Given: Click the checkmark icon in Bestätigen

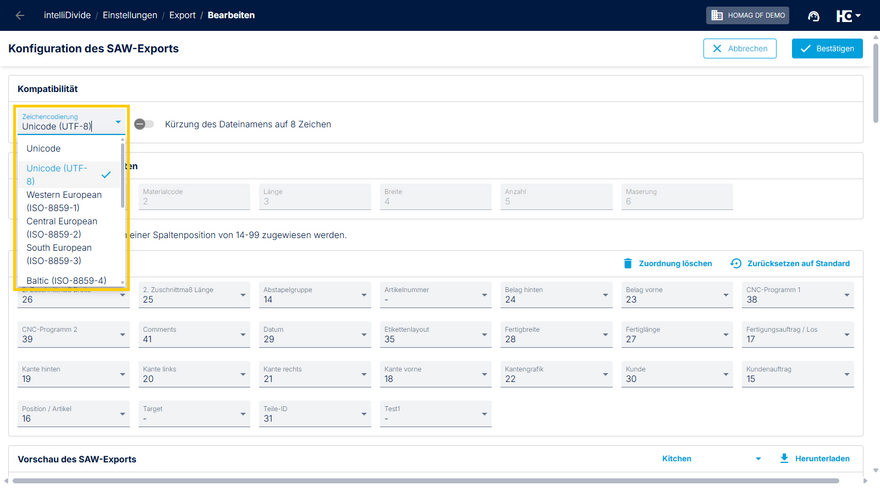Looking at the screenshot, I should [806, 48].
